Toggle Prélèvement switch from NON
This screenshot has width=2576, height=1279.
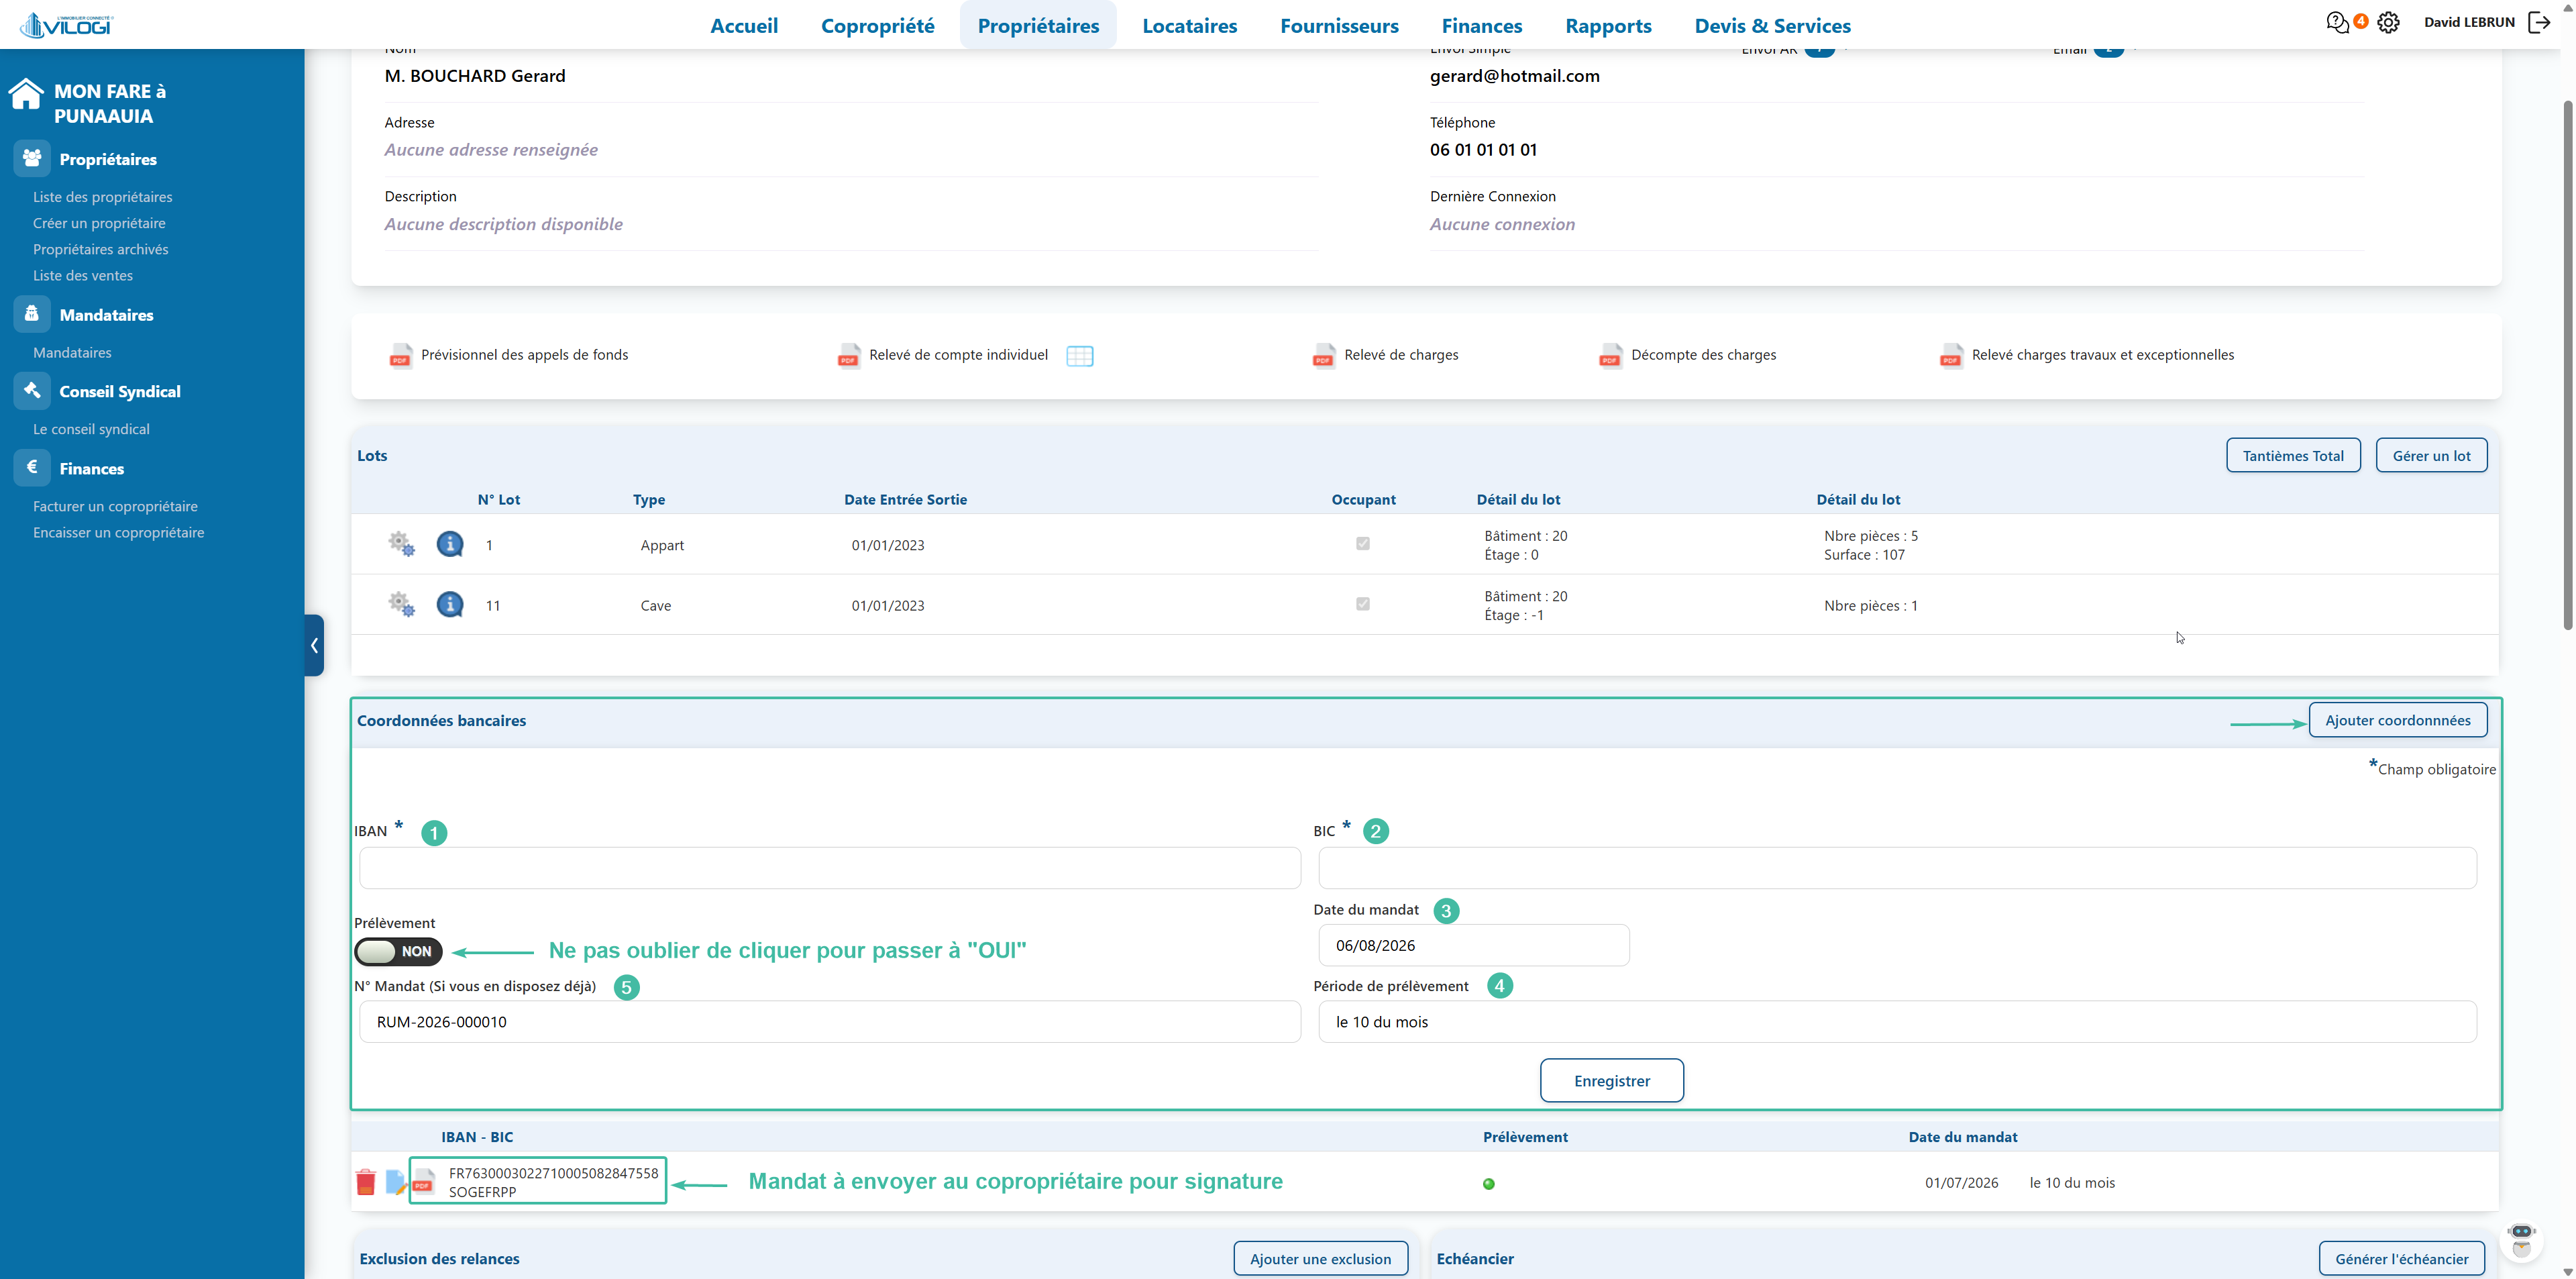(x=398, y=951)
